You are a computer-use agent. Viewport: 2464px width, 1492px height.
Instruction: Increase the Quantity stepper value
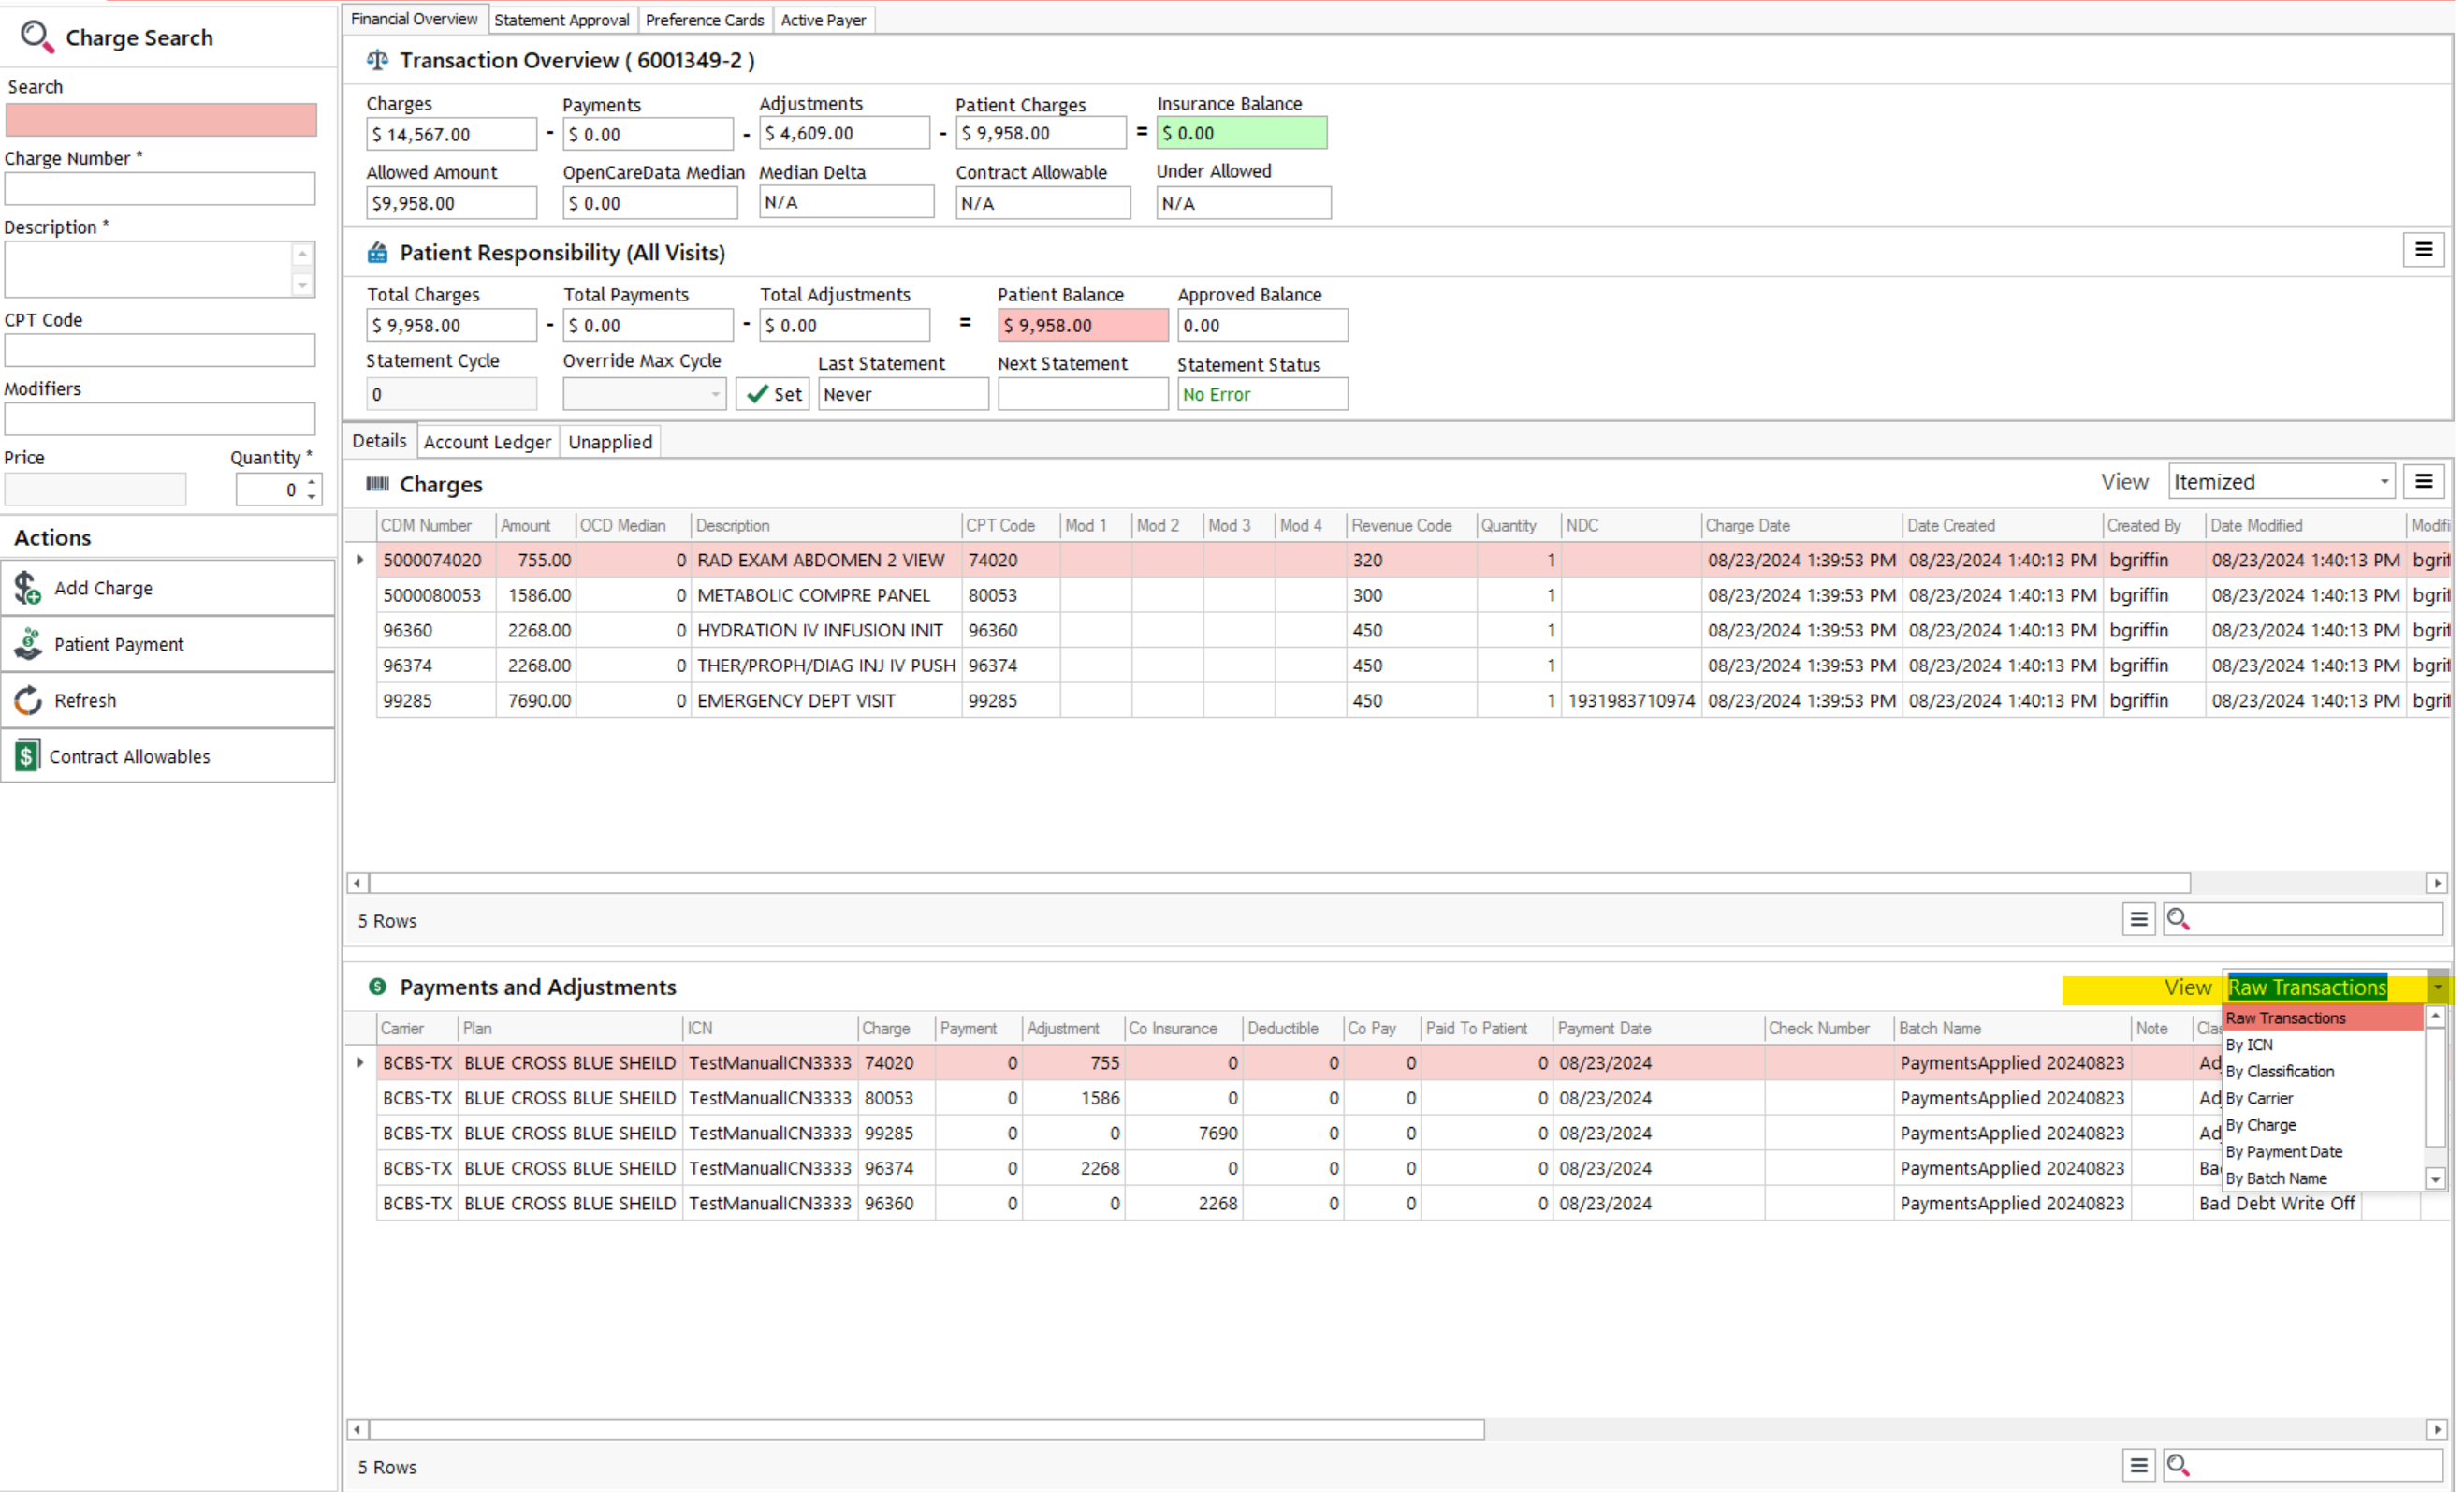(x=313, y=483)
